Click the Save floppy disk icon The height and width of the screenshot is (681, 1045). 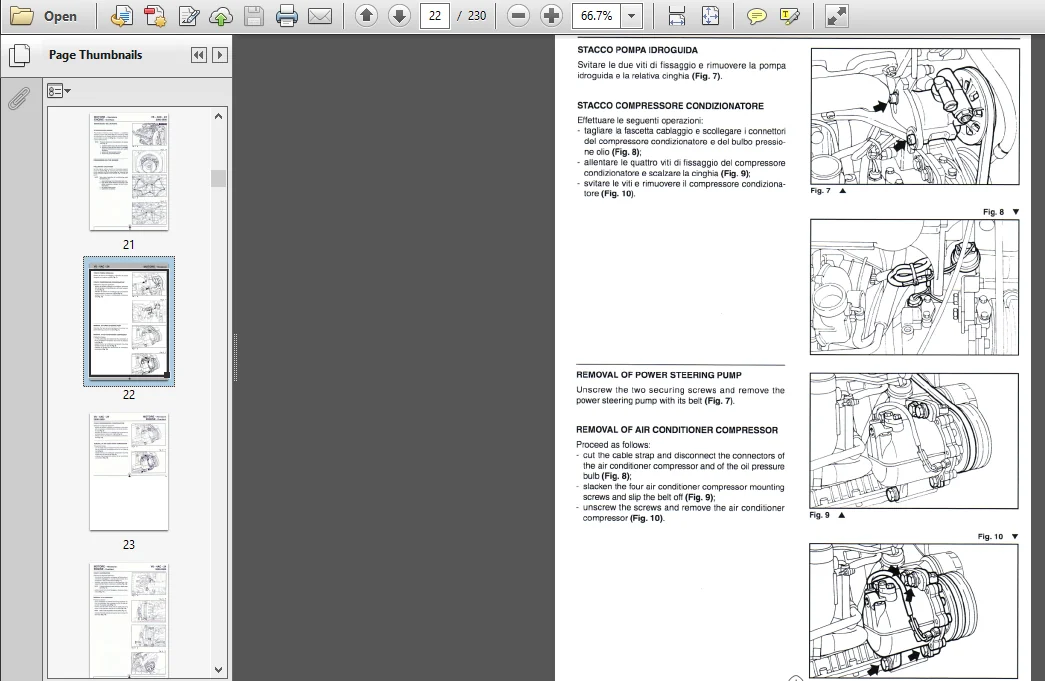[254, 16]
